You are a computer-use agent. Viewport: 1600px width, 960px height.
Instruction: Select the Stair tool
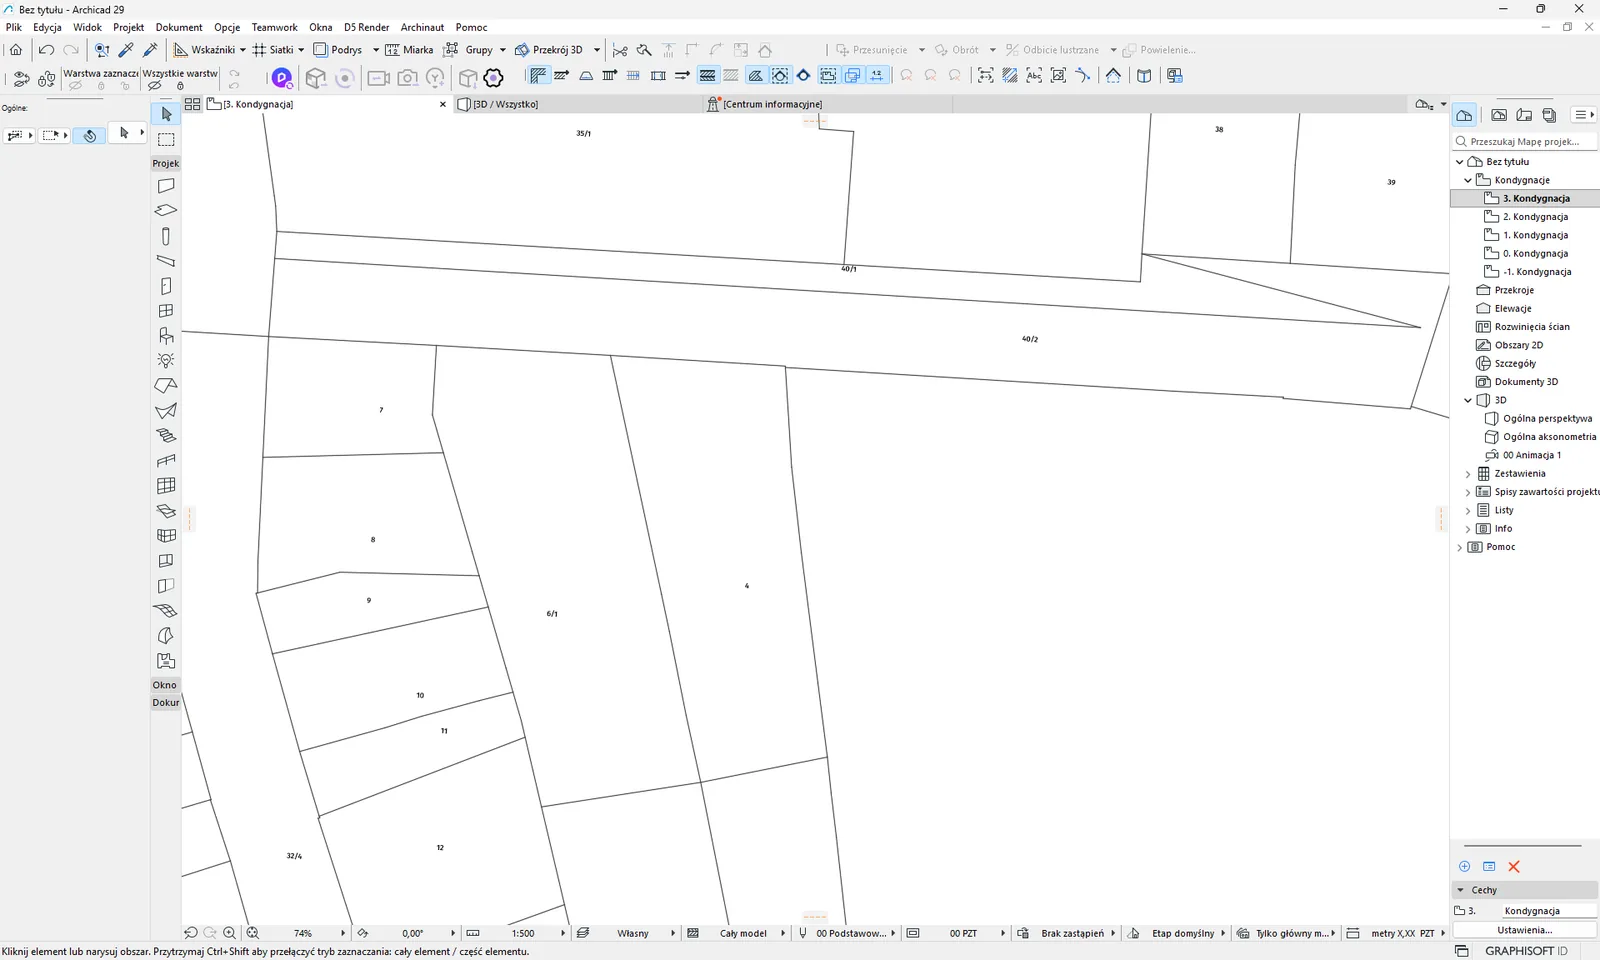[166, 436]
